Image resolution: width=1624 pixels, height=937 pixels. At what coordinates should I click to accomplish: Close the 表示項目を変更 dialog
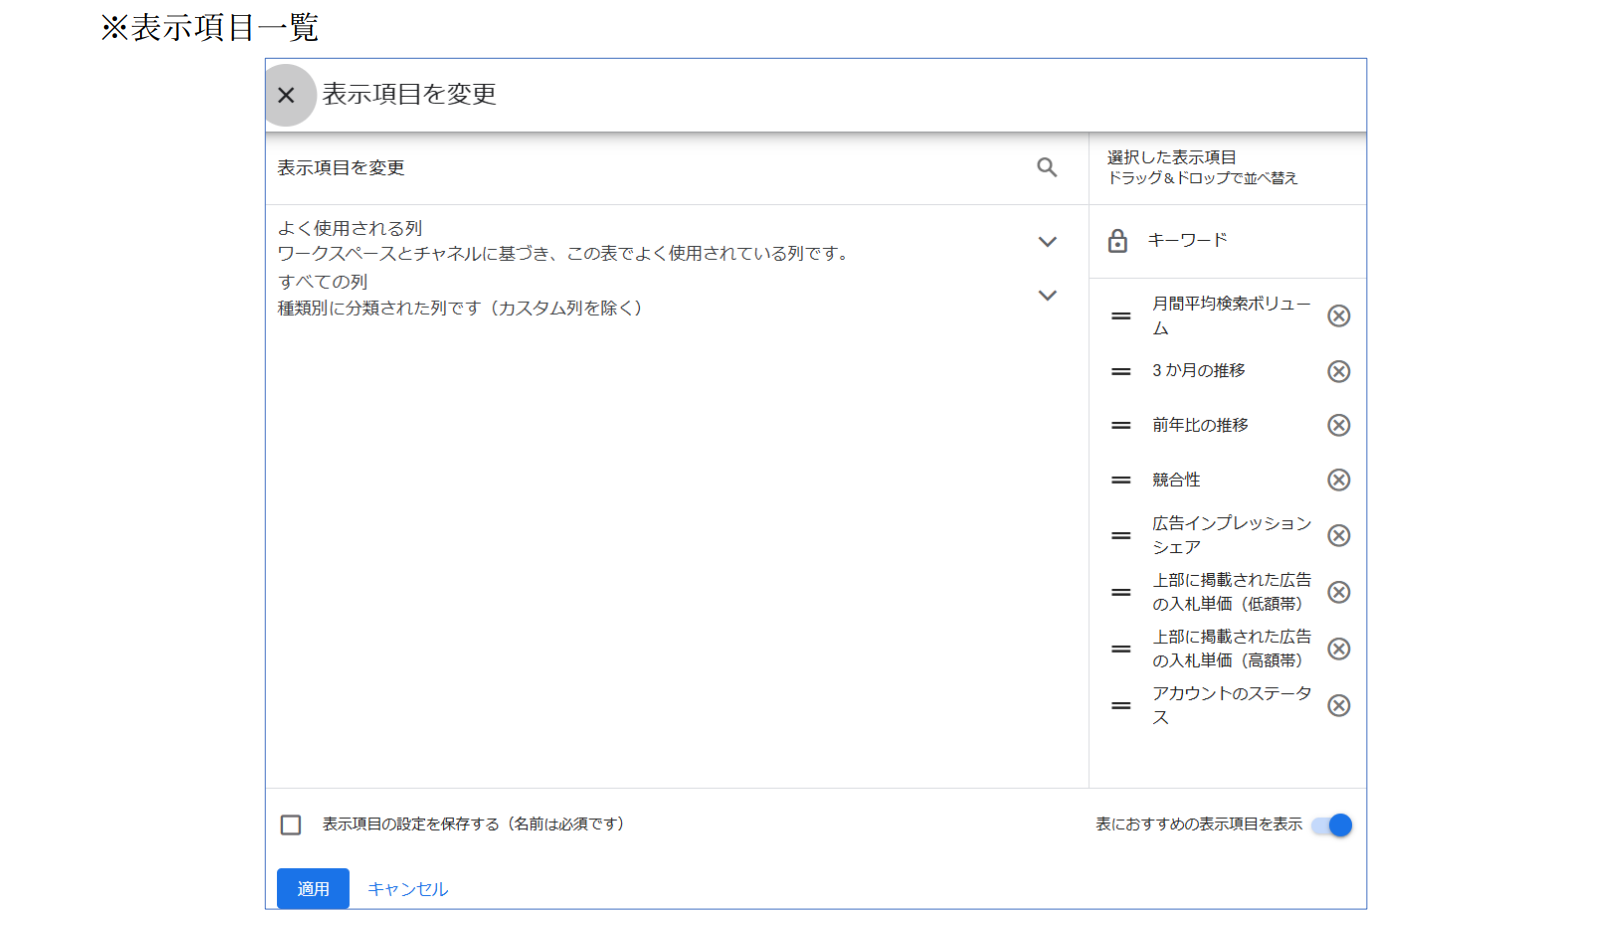point(286,95)
